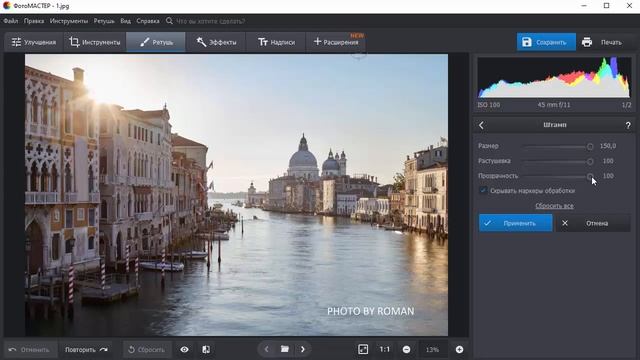640x360 pixels.
Task: Open the Эффекты tab
Action: [216, 42]
